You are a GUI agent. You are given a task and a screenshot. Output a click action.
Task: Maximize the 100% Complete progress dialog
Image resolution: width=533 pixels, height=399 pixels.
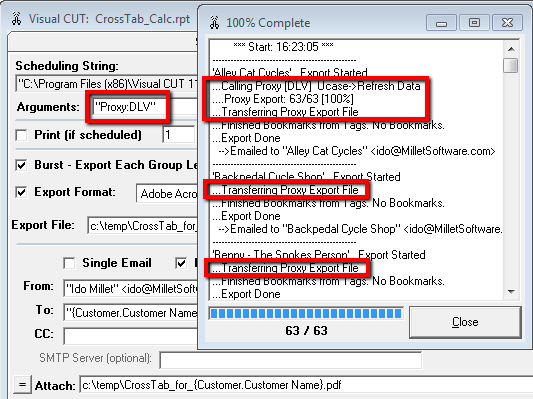pos(474,23)
